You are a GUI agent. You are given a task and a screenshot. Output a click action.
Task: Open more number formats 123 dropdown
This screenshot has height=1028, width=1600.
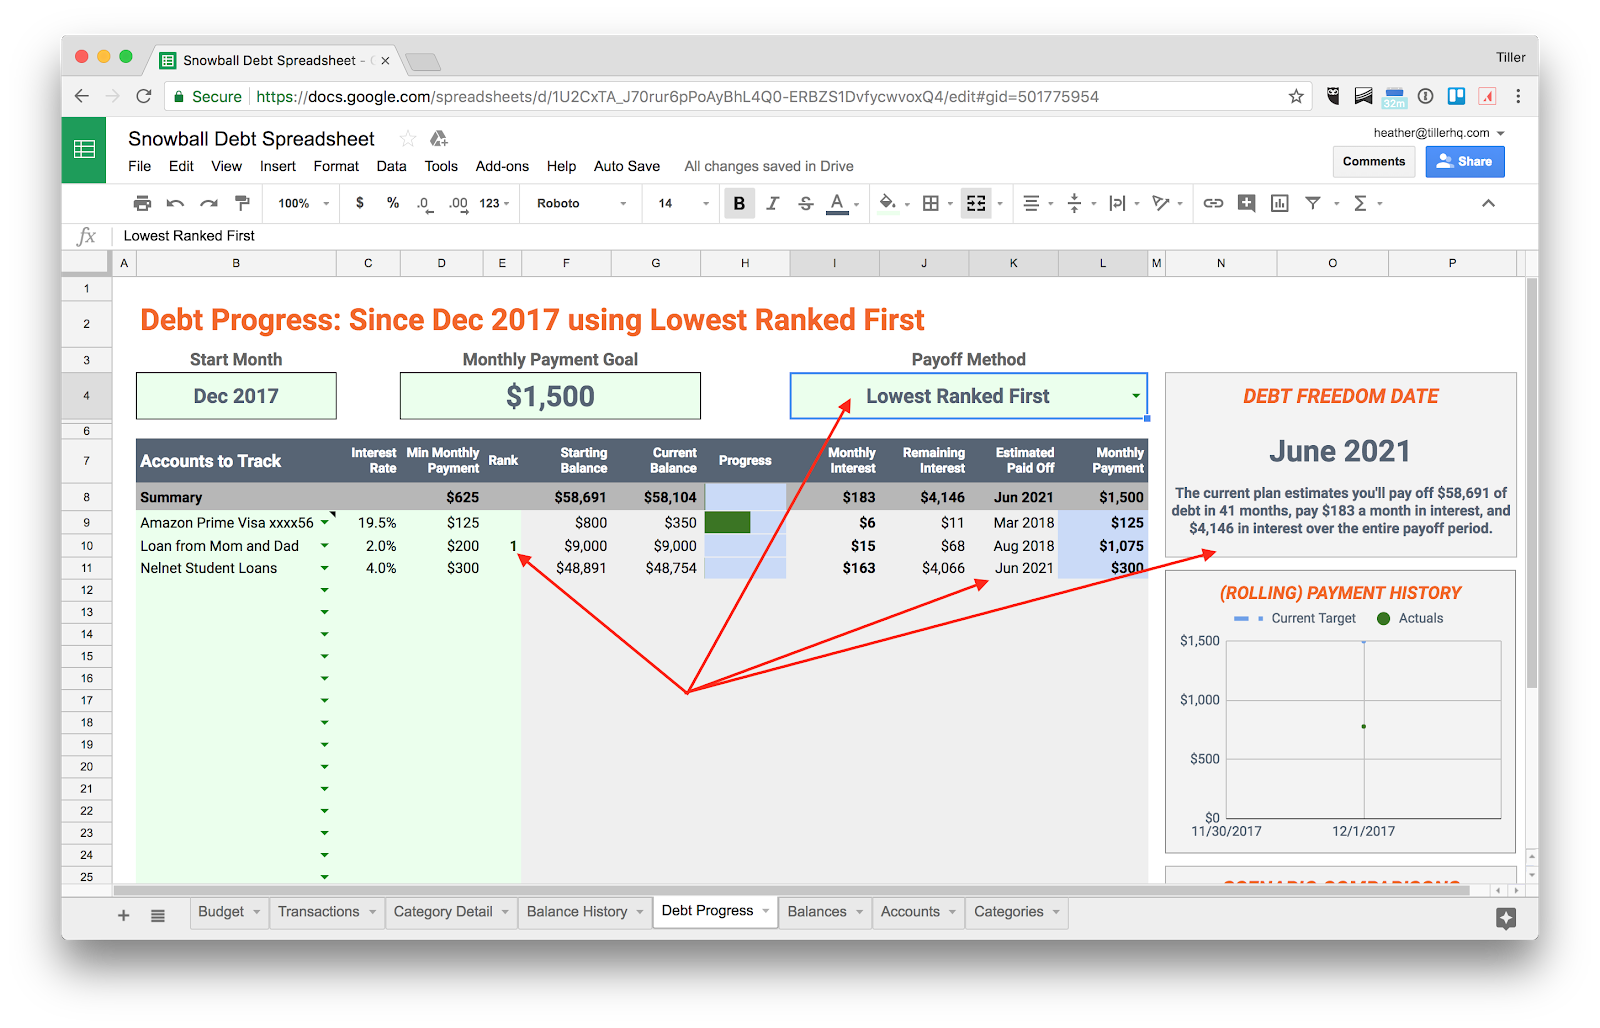click(x=494, y=203)
